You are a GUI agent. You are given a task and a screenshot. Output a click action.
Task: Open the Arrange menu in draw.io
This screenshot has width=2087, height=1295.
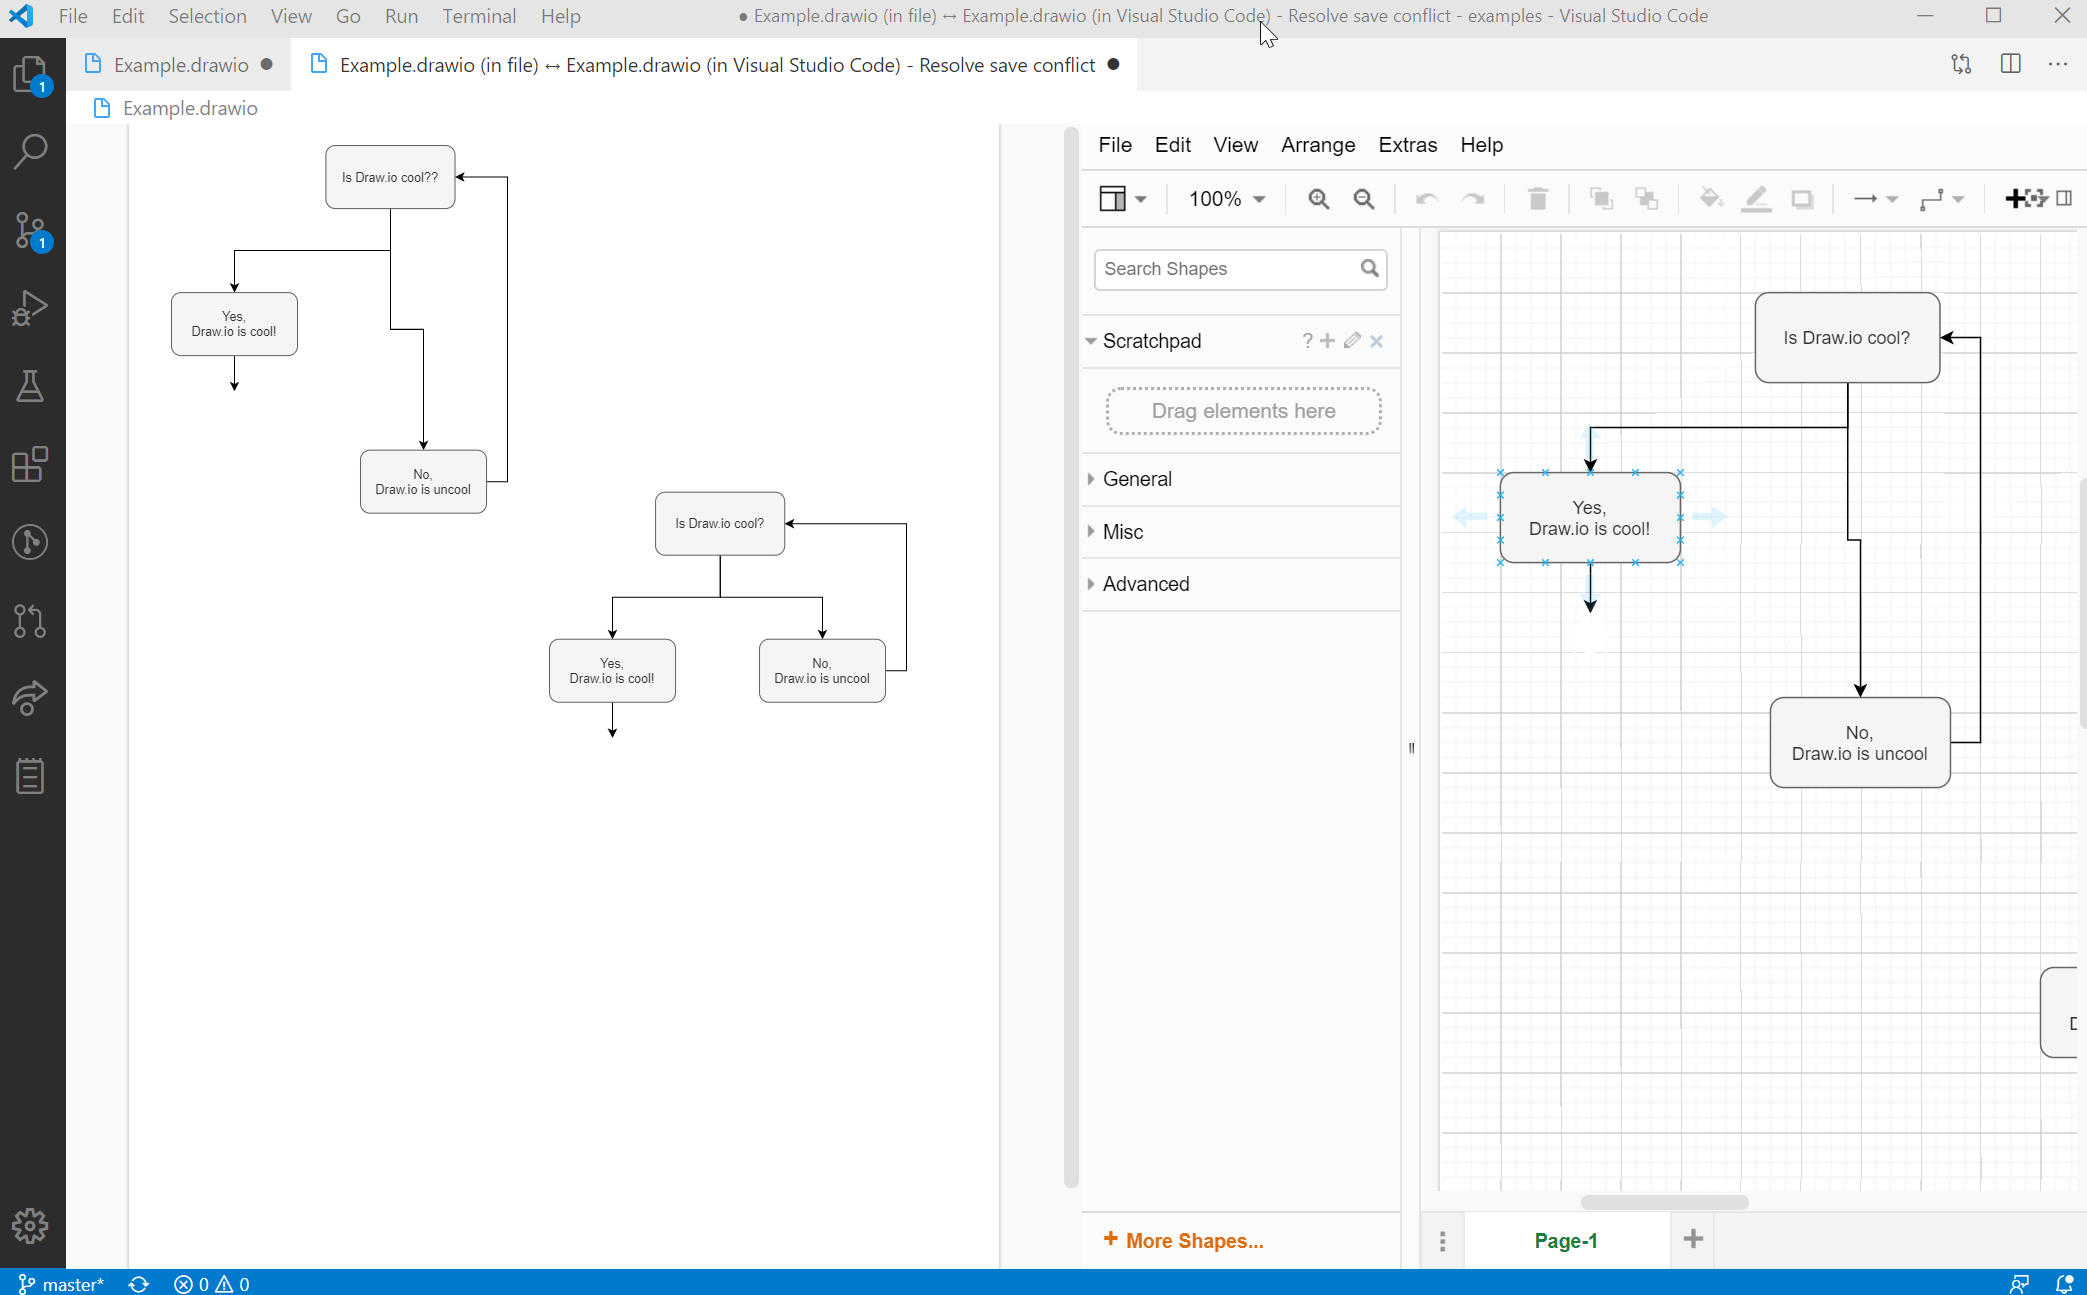click(x=1318, y=145)
